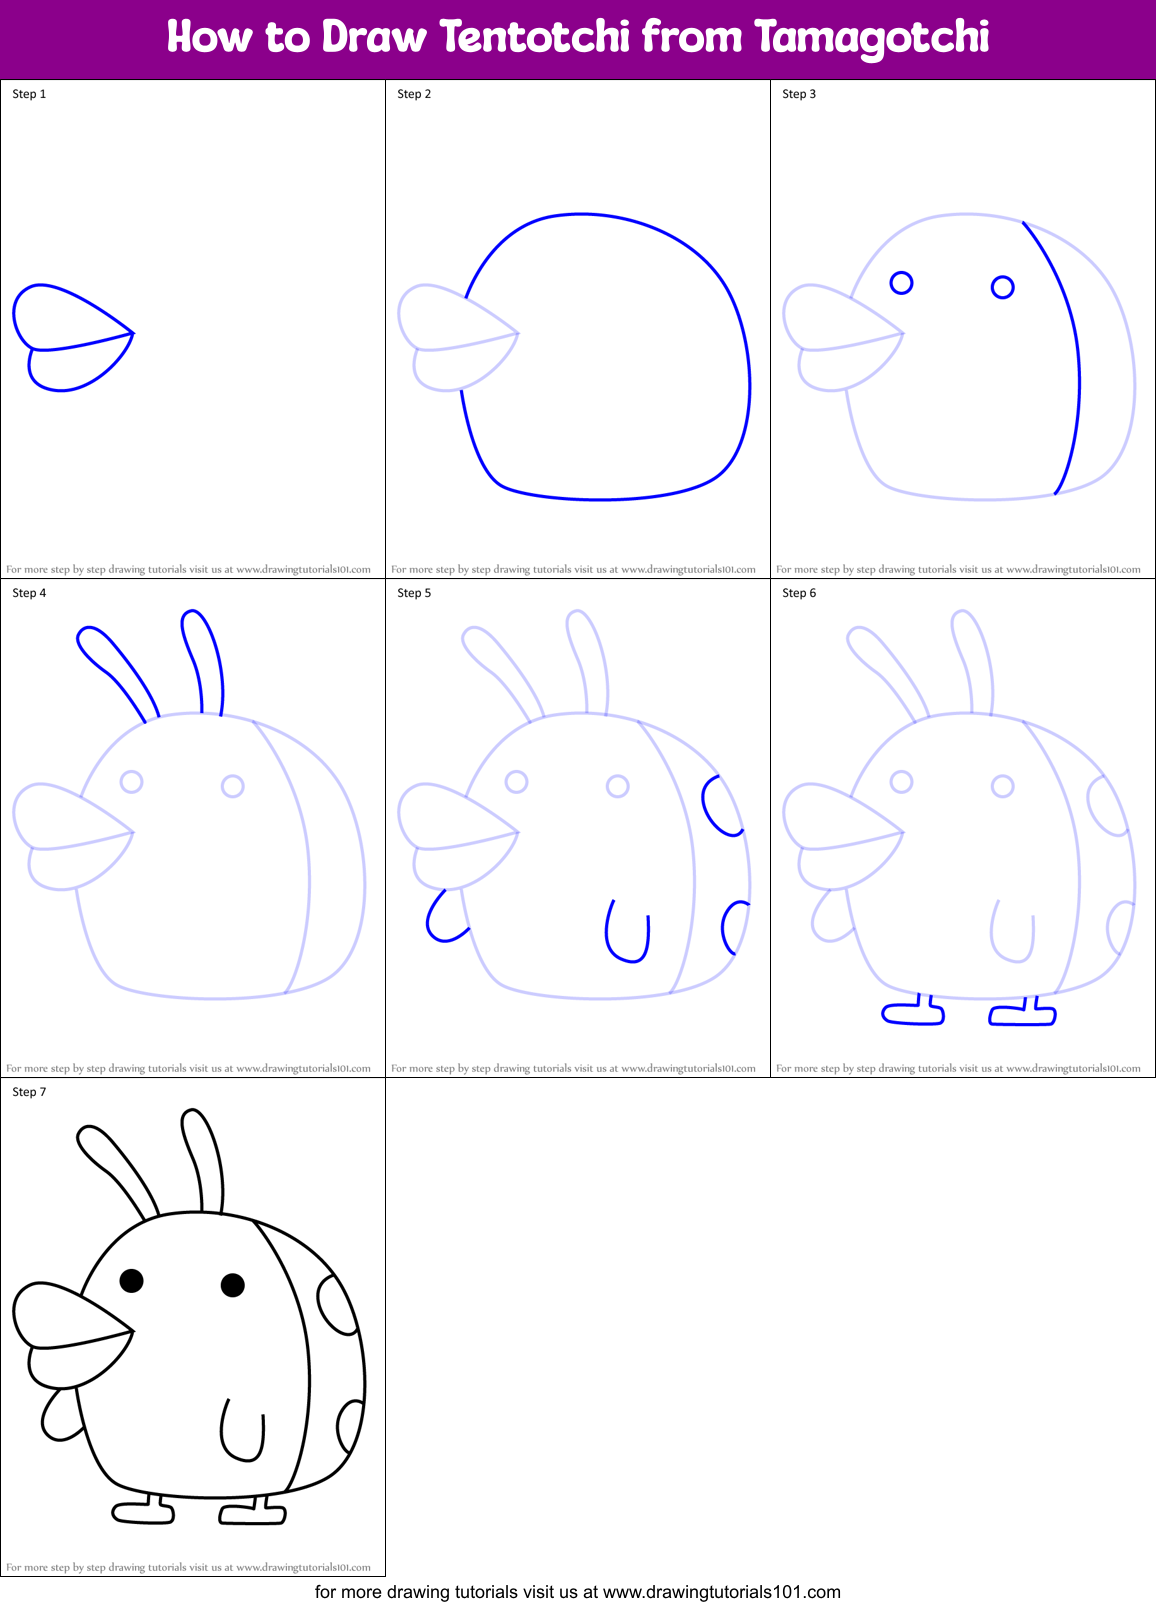Click the Step 3 label
Viewport: 1156px width, 1607px height.
799,94
